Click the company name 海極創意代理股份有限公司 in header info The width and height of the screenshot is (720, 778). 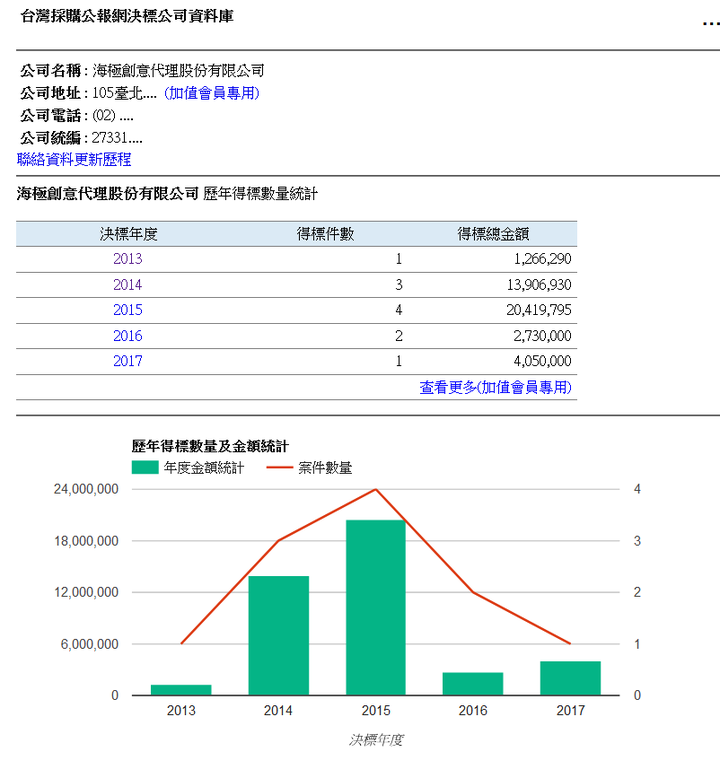178,71
